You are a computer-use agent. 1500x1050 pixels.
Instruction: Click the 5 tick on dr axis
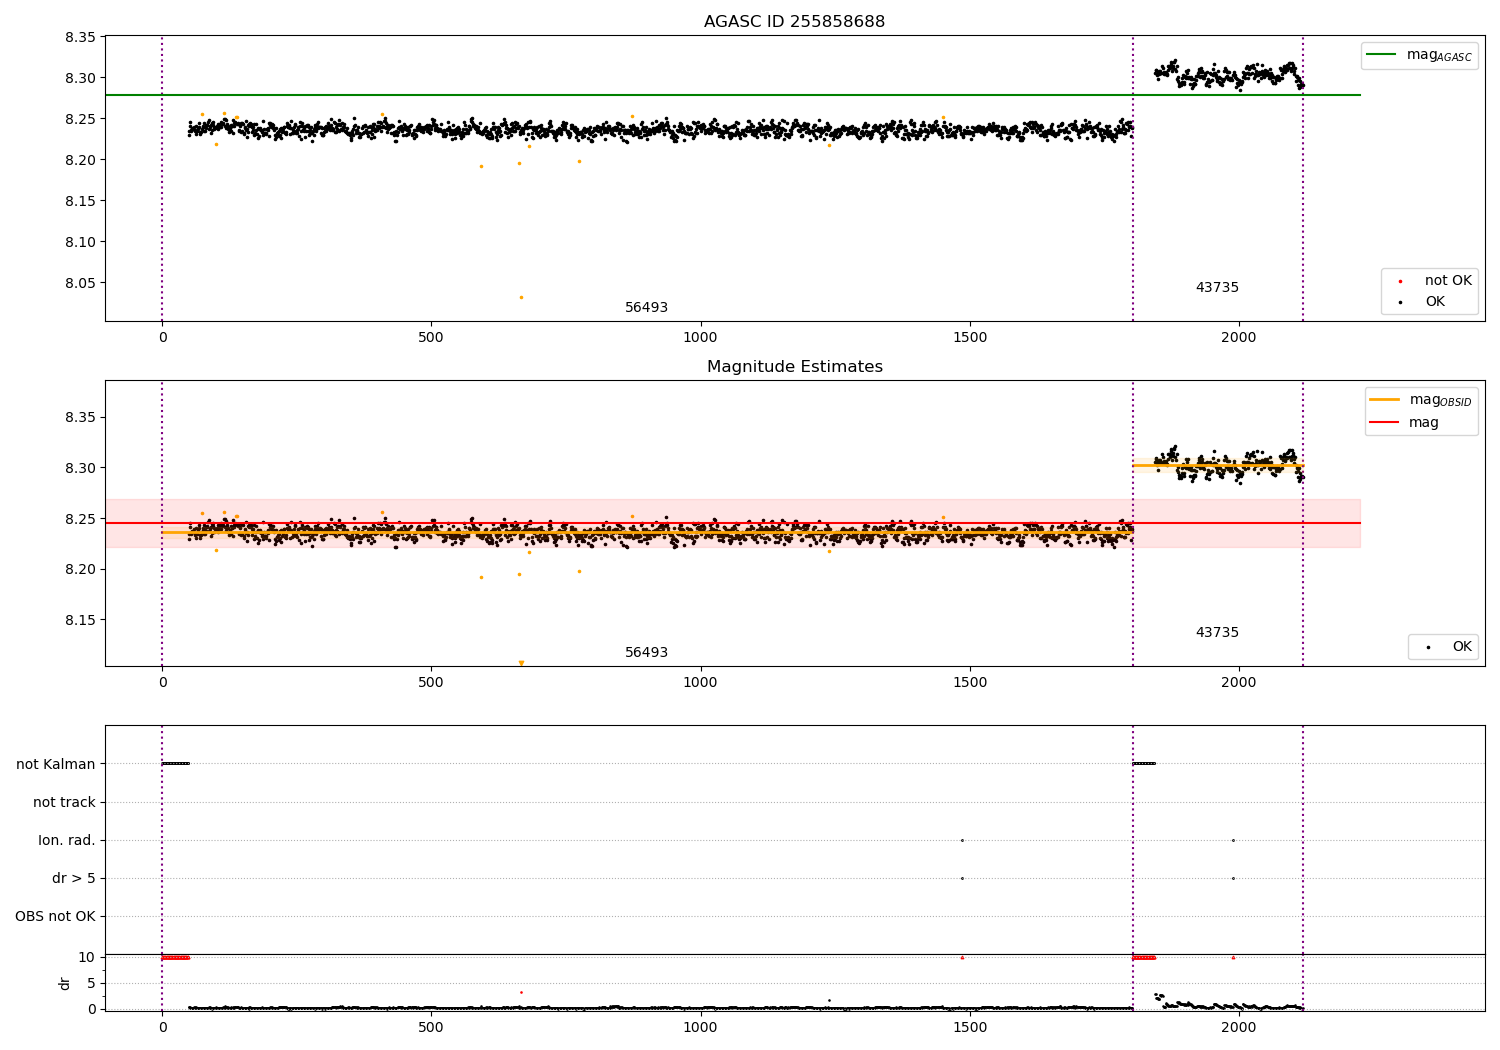pyautogui.click(x=91, y=984)
